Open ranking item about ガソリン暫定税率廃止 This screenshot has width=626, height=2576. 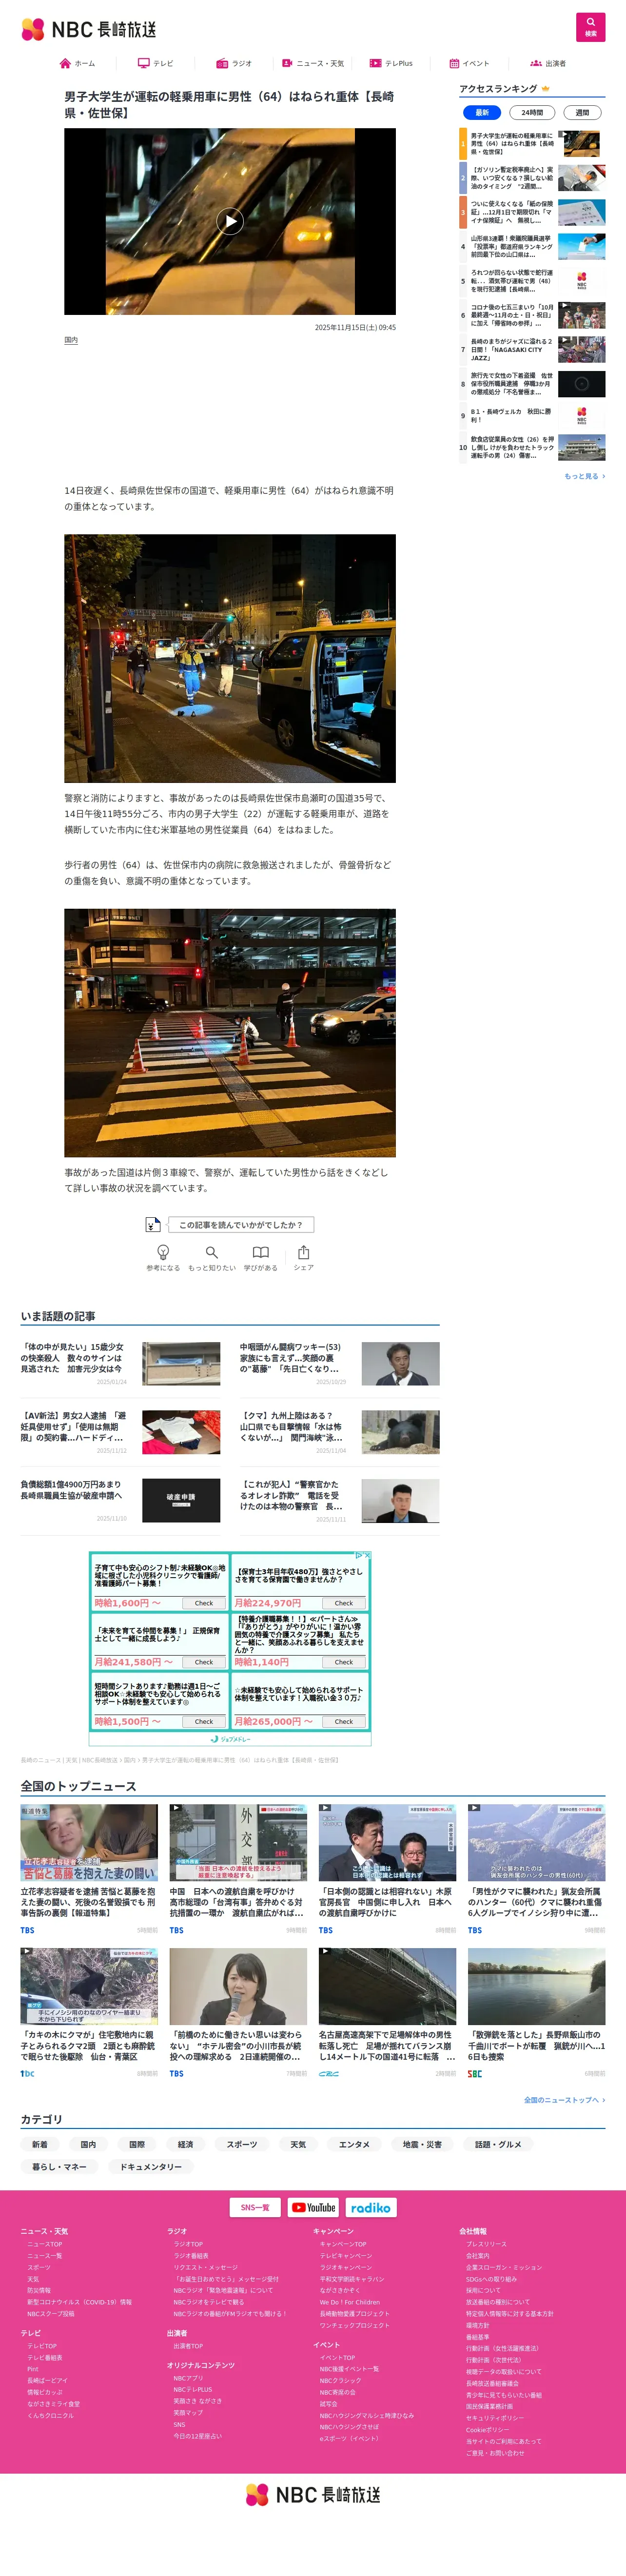coord(532,178)
